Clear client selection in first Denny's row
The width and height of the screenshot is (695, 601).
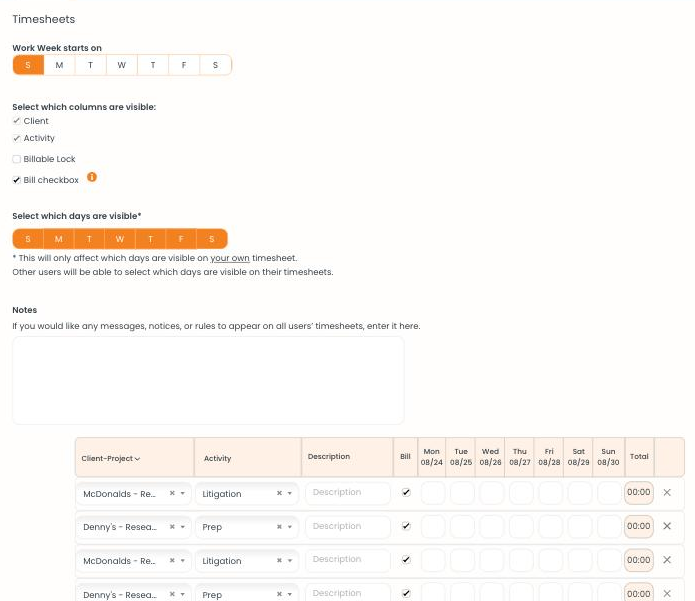tap(172, 527)
